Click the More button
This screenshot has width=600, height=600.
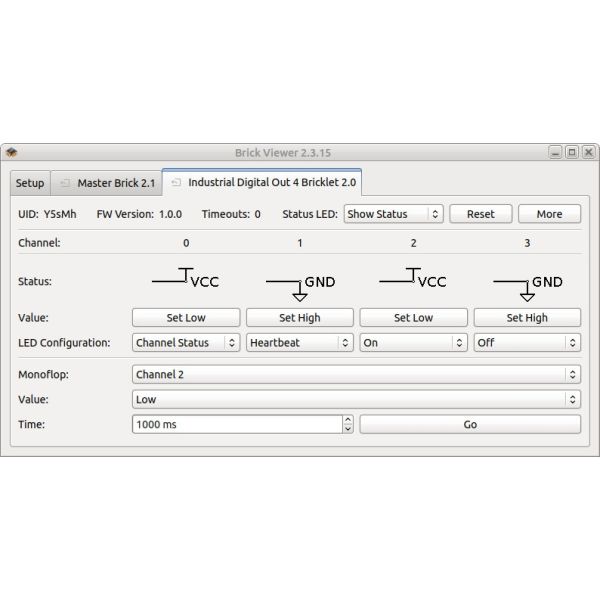(x=549, y=214)
